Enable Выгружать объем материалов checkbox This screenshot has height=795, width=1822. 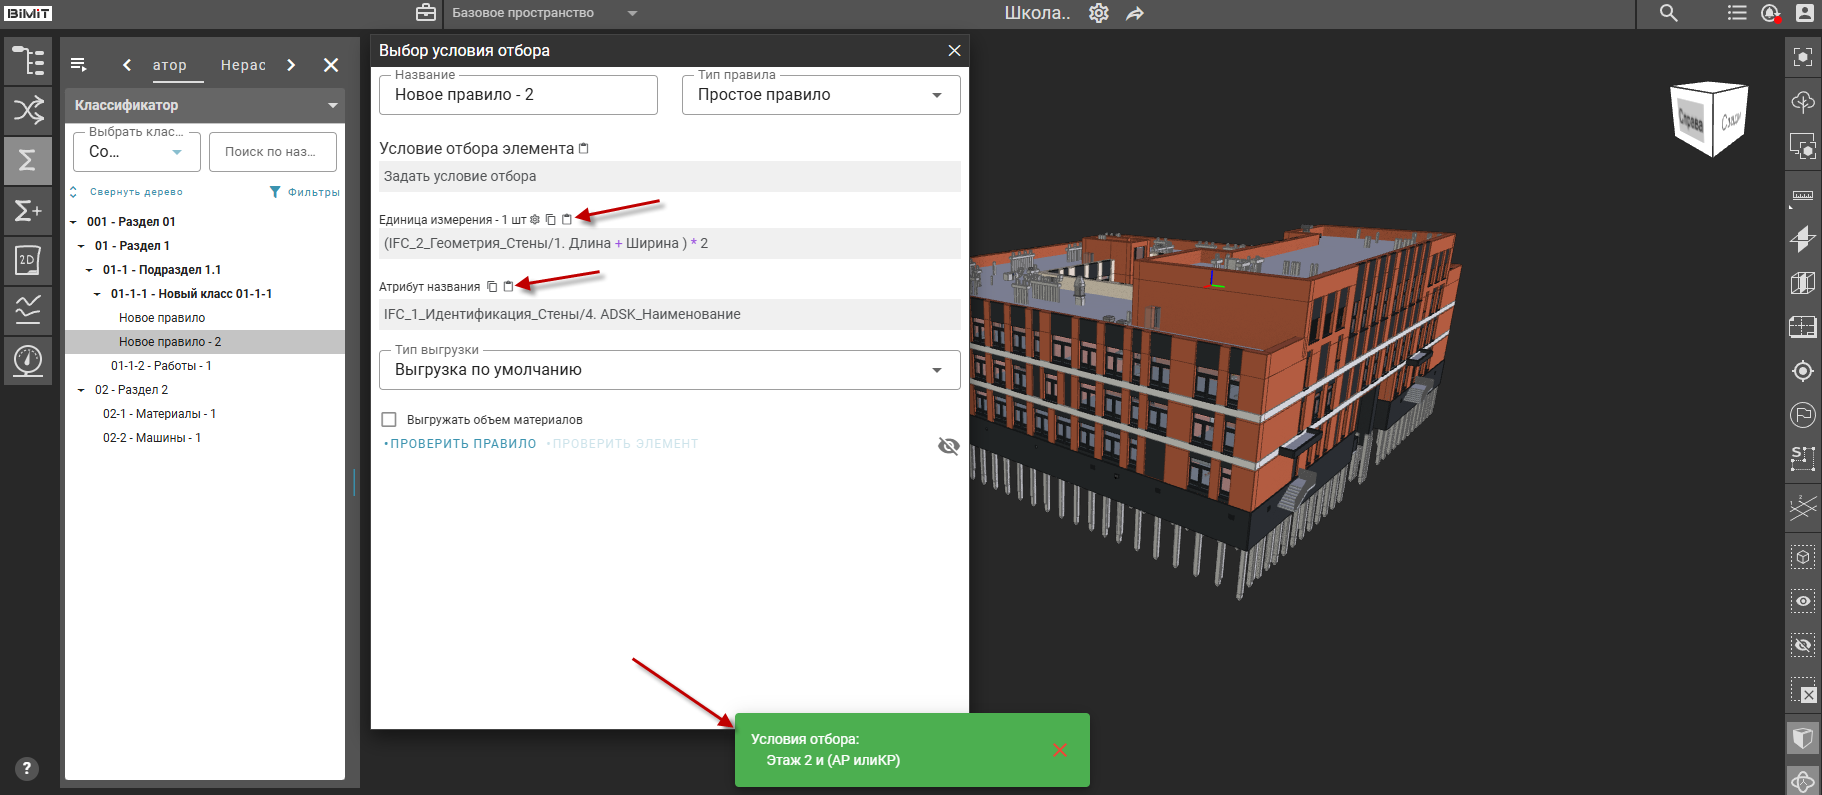tap(389, 420)
